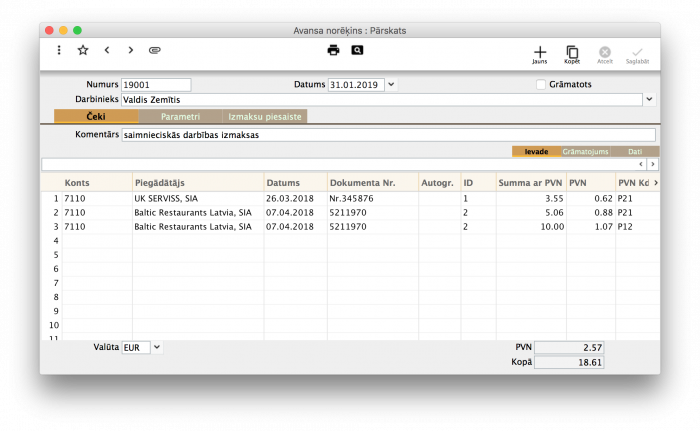Click the Numurs field
The image size is (700, 431).
(155, 85)
